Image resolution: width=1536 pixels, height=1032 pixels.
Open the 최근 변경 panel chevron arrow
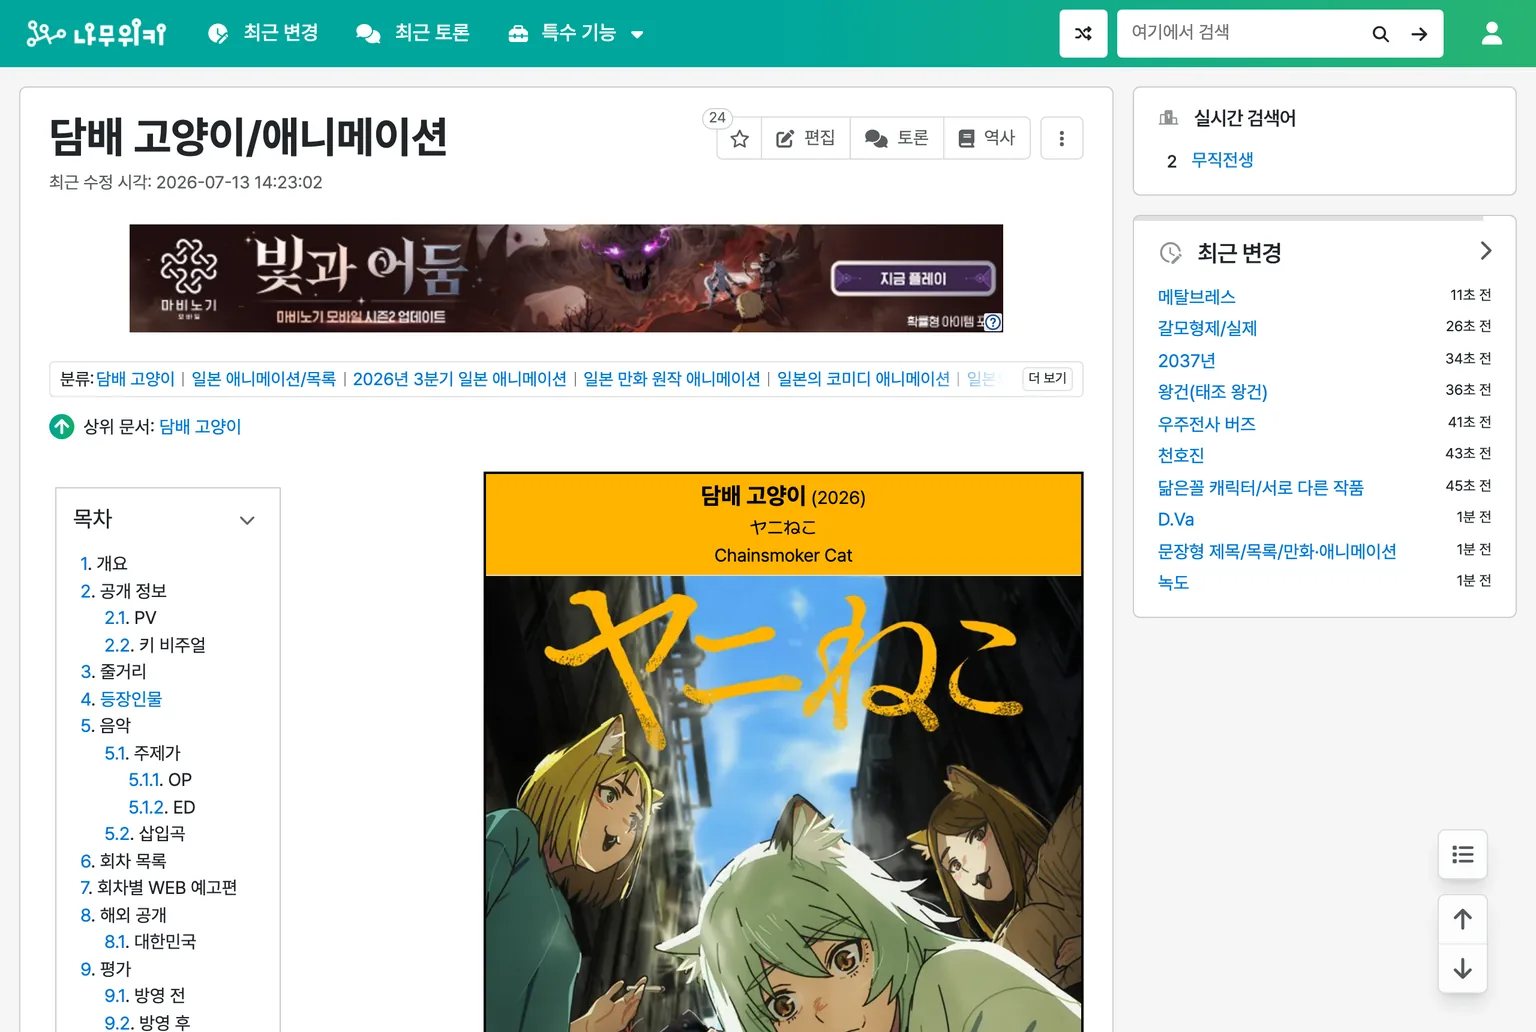1485,251
